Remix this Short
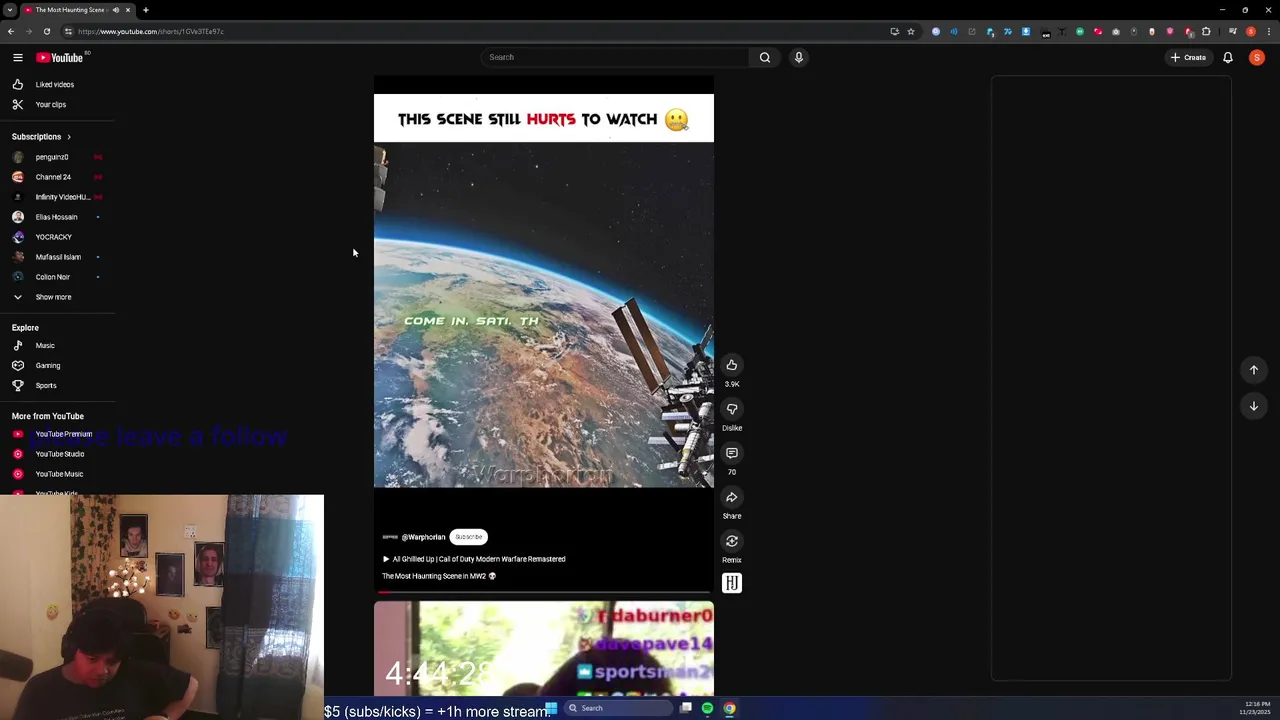1280x720 pixels. 732,541
